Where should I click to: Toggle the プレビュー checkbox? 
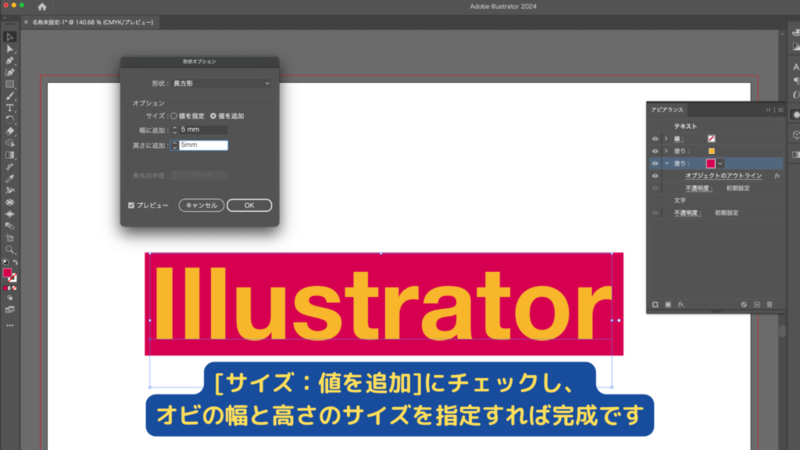point(131,205)
